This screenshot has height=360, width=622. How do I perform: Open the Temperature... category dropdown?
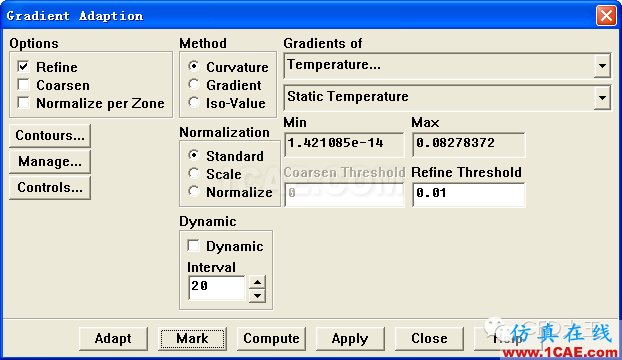tap(602, 65)
